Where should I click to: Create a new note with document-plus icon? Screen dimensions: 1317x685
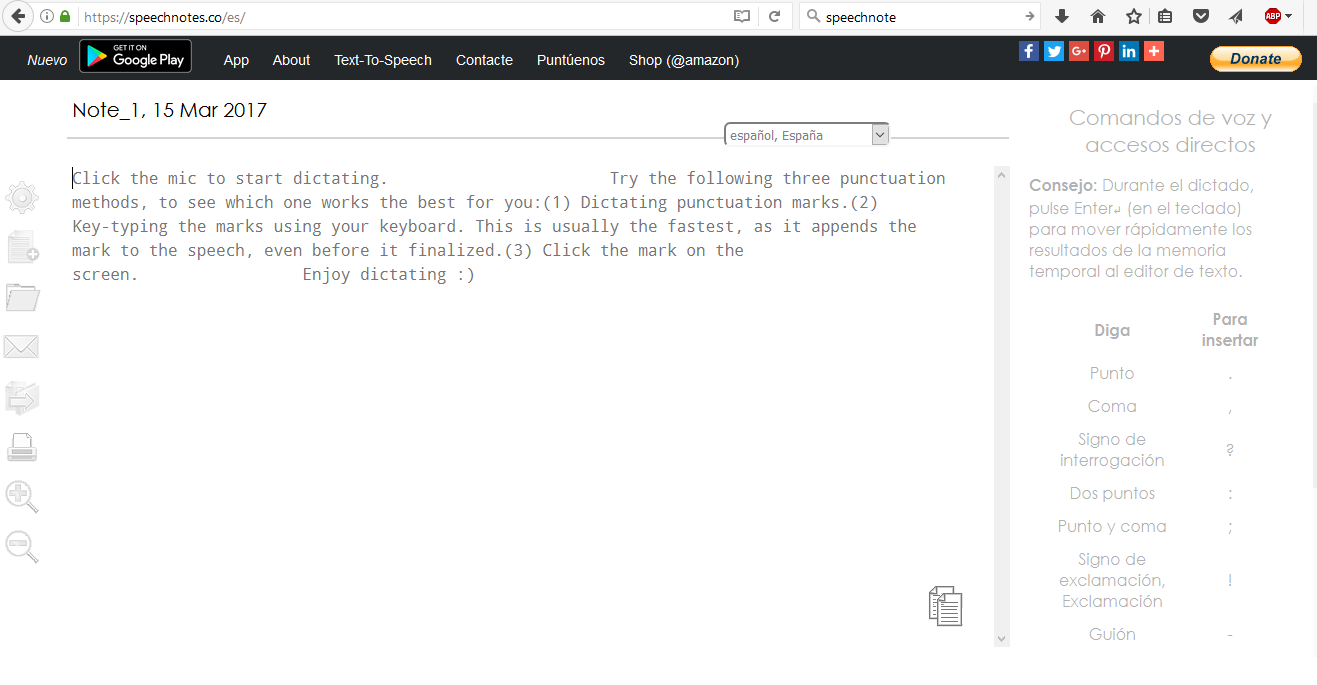point(22,247)
